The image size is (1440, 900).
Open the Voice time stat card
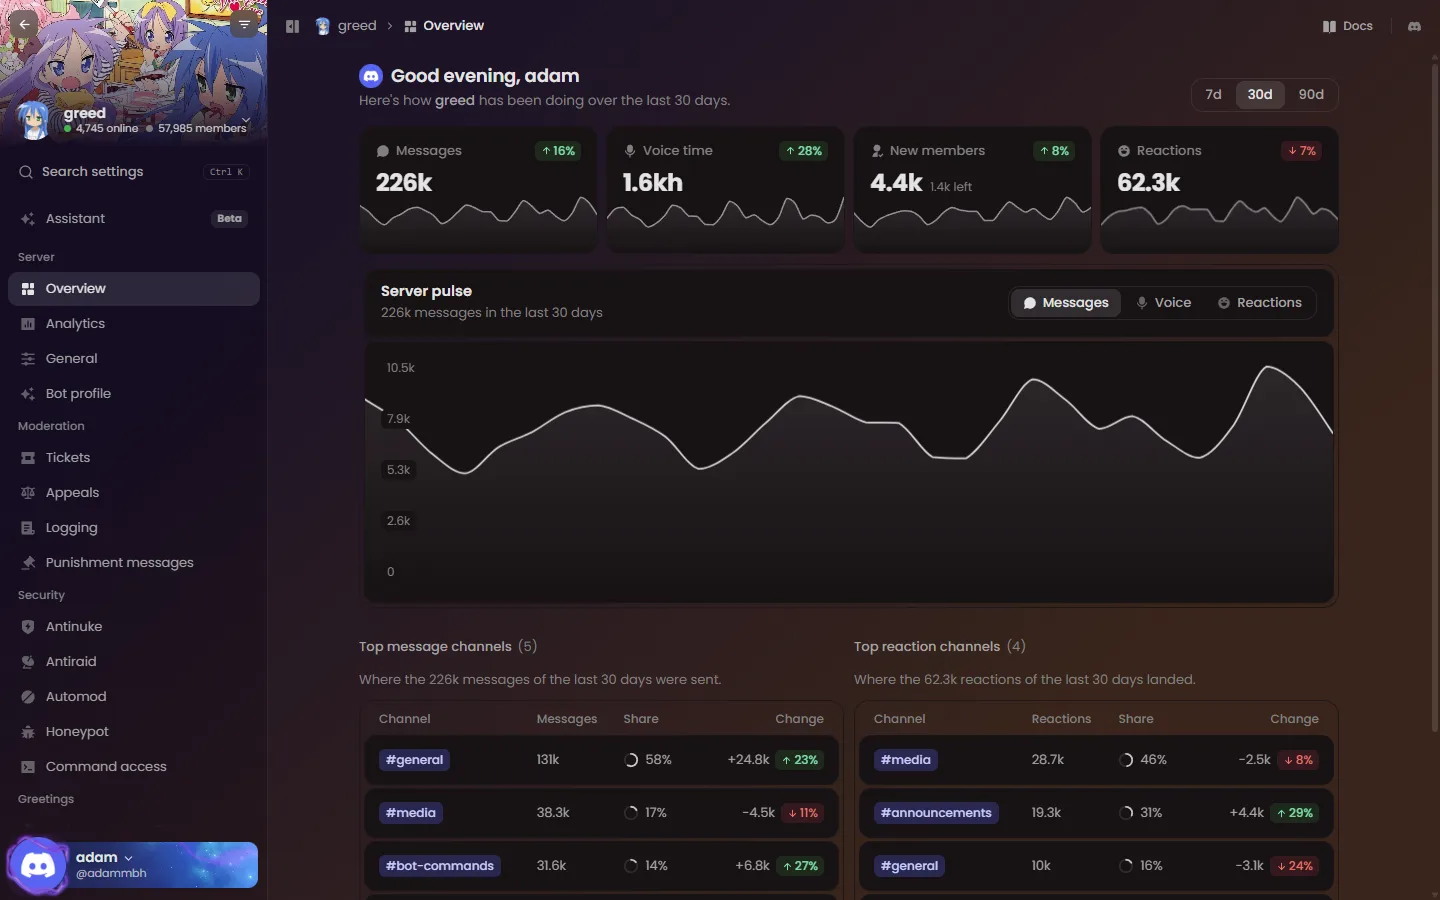tap(725, 190)
